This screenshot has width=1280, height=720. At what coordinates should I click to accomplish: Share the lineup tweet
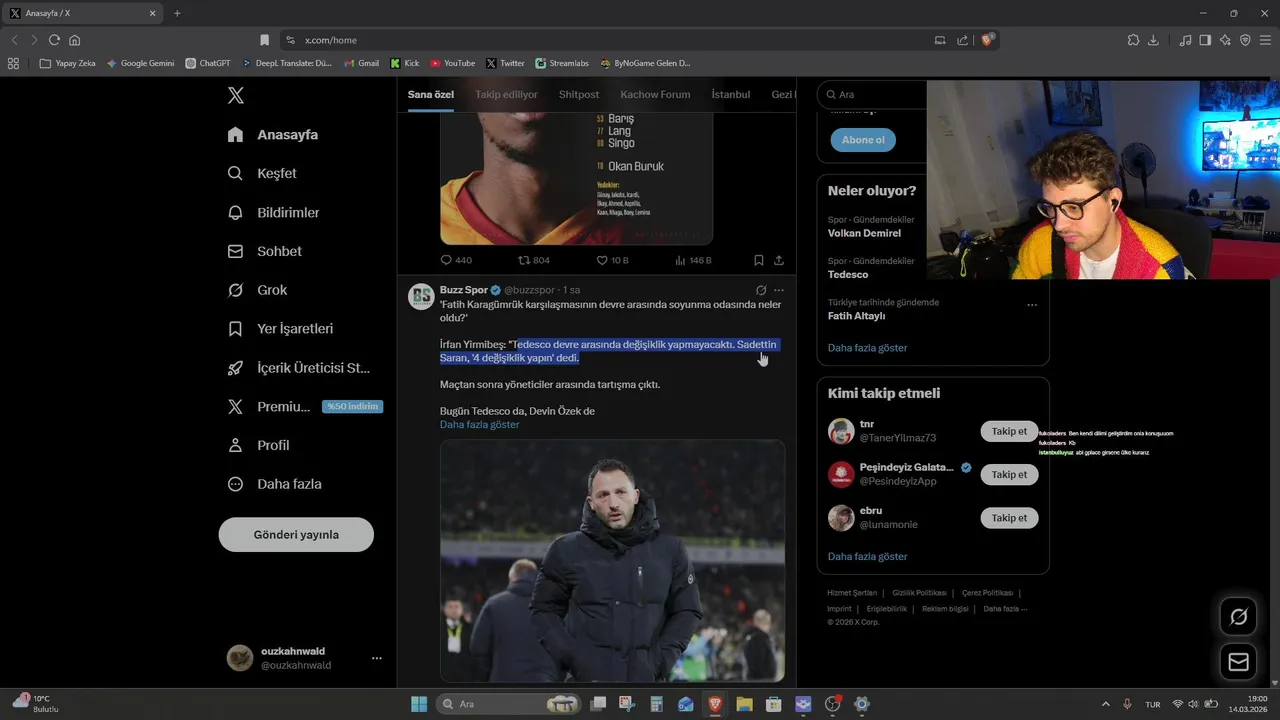[x=779, y=260]
